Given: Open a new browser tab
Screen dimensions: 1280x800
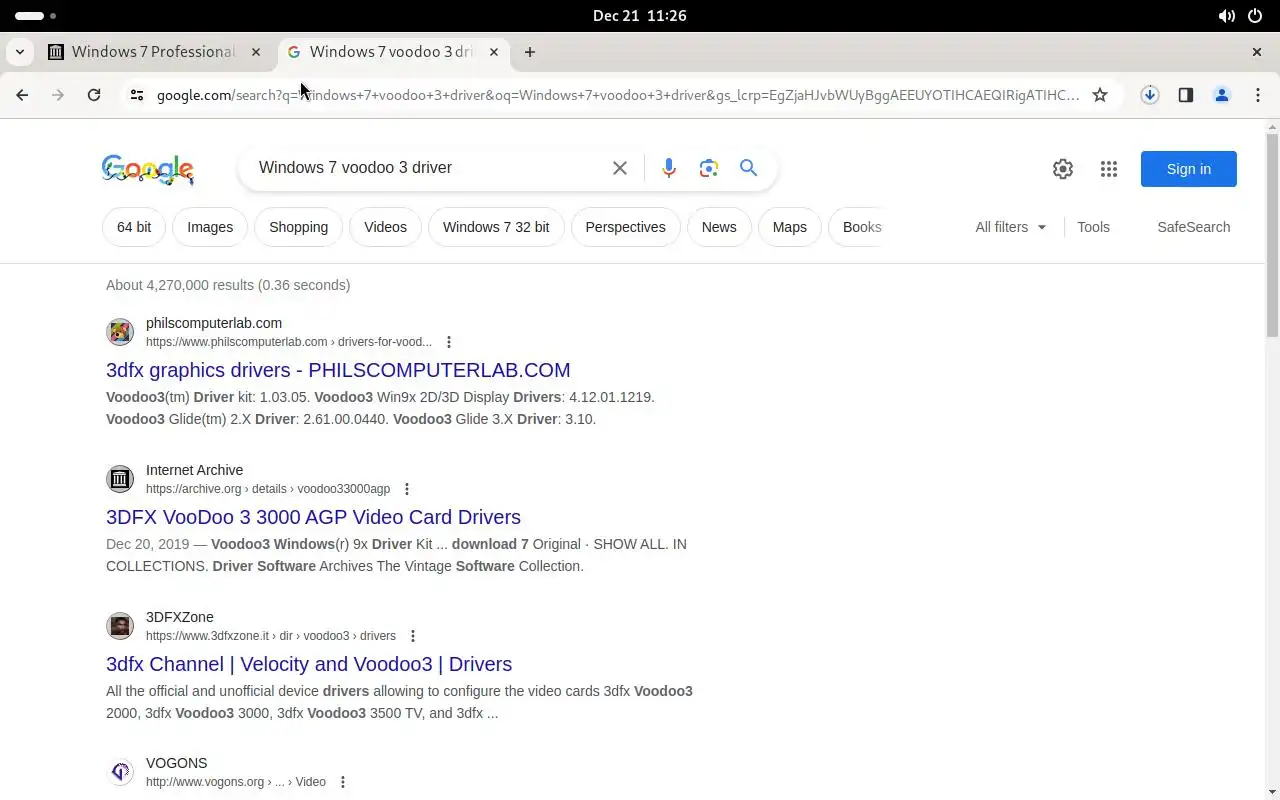Looking at the screenshot, I should pyautogui.click(x=530, y=52).
